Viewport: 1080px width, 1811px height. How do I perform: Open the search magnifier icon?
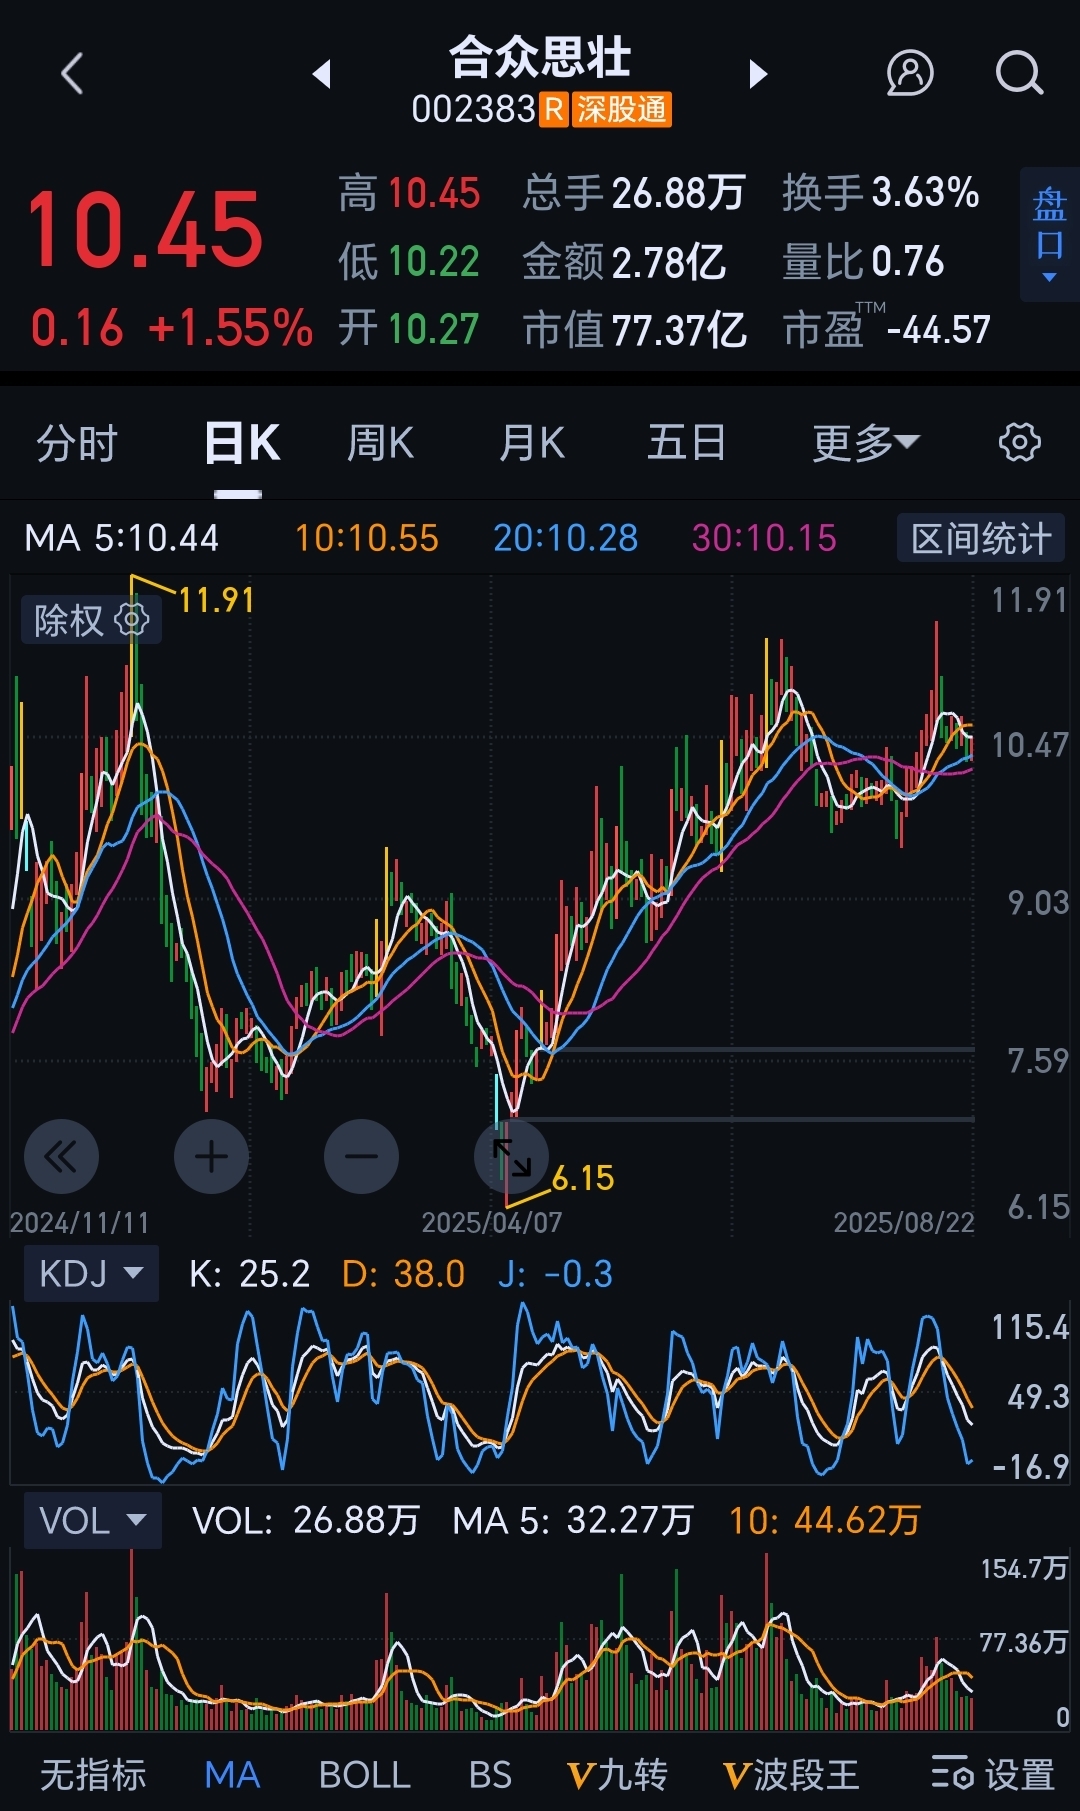[x=1019, y=73]
